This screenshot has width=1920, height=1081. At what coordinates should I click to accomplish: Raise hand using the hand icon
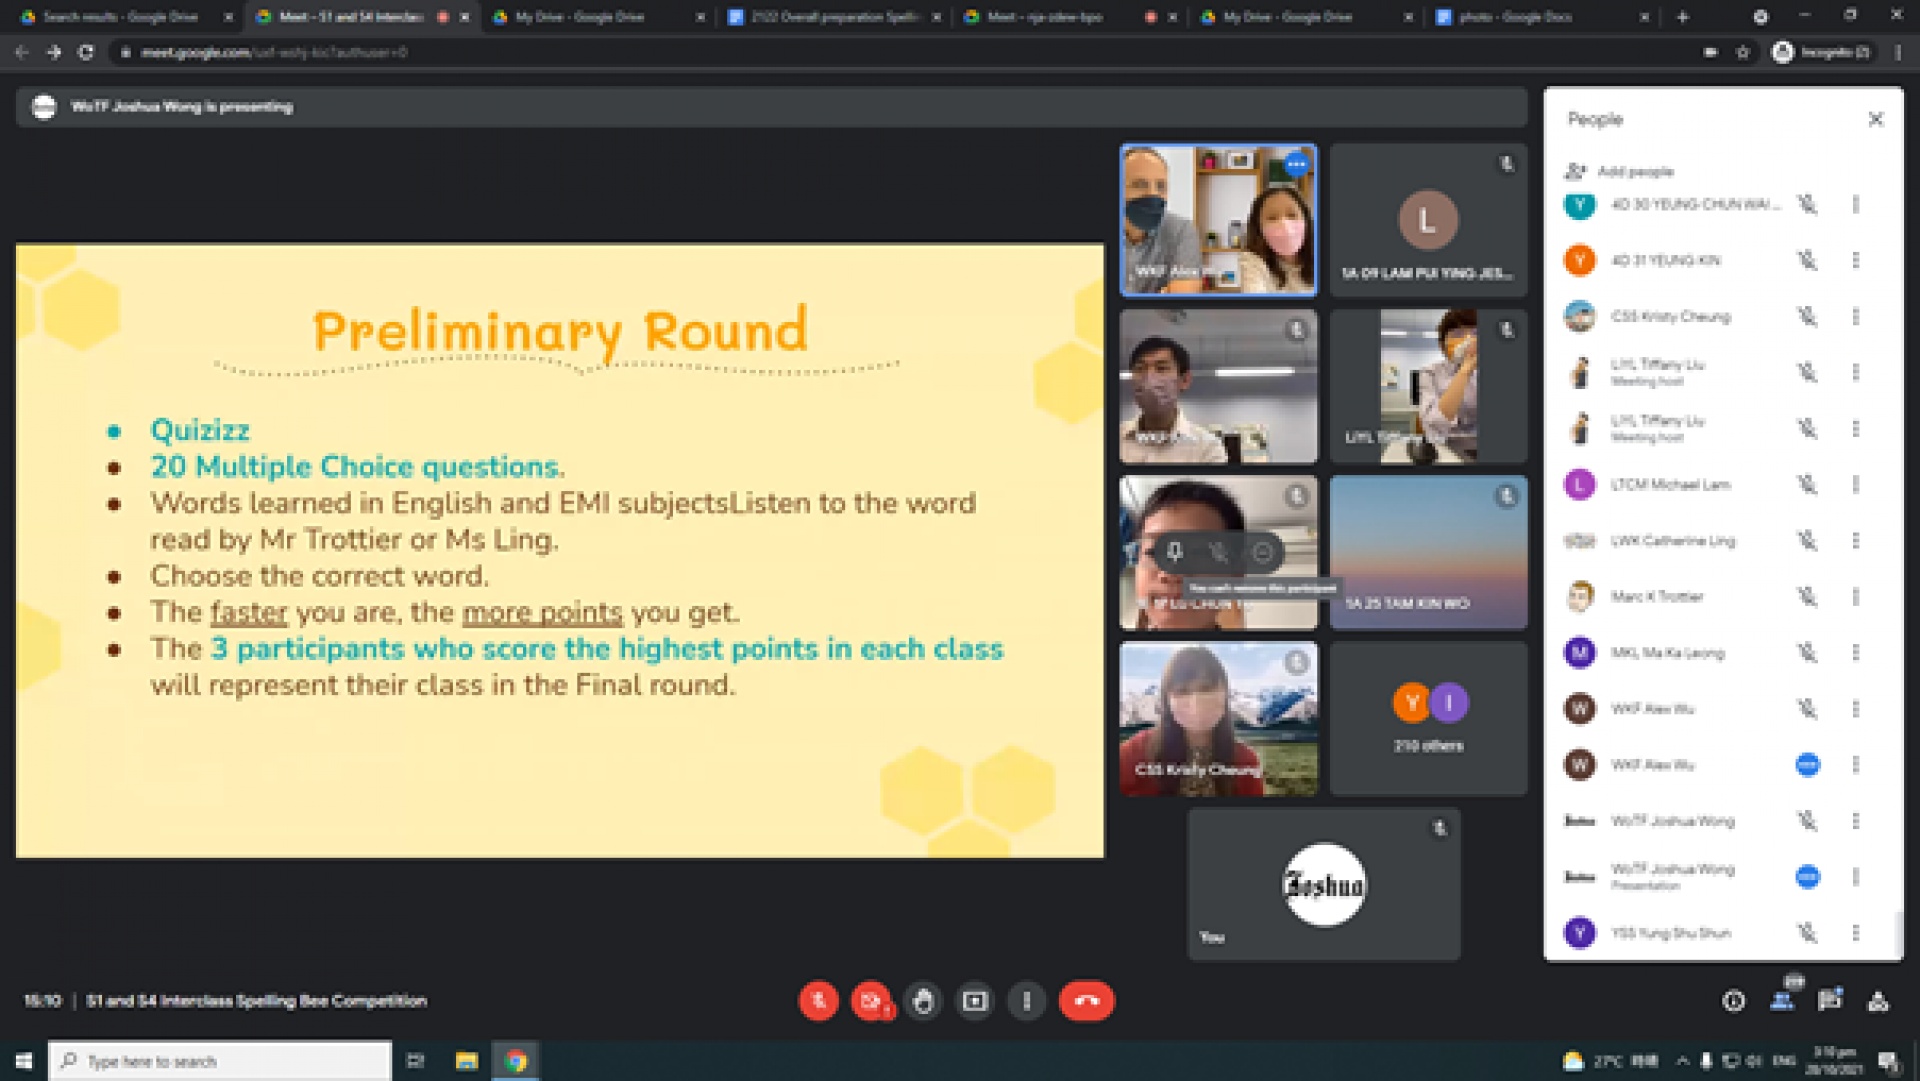tap(923, 1001)
